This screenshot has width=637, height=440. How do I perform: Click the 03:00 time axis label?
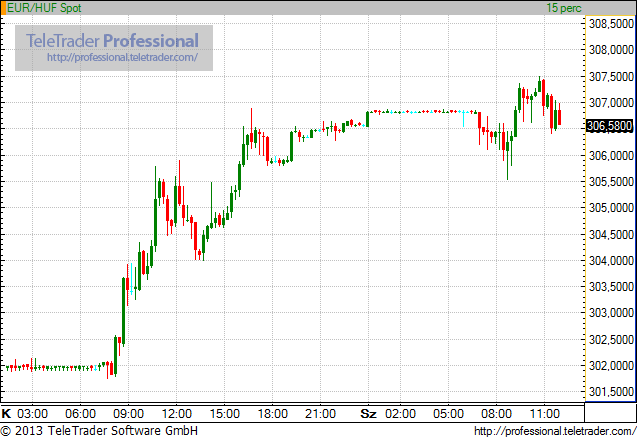(32, 414)
